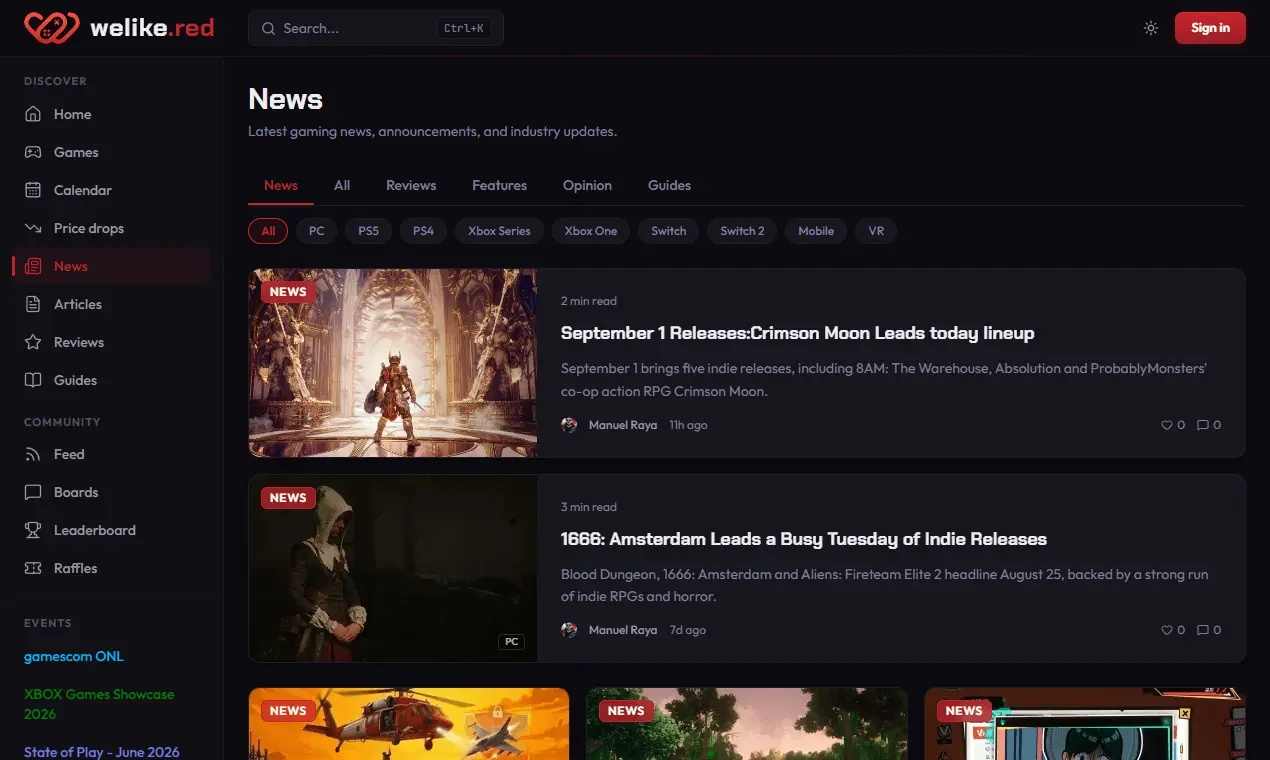Image resolution: width=1270 pixels, height=760 pixels.
Task: Filter news by VR platform
Action: click(x=876, y=231)
